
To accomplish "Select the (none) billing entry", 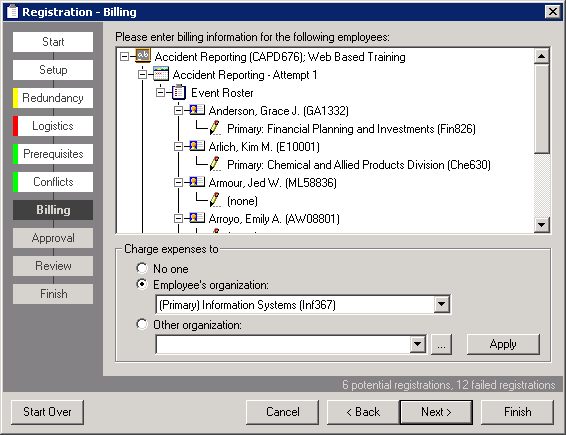I will pyautogui.click(x=242, y=201).
